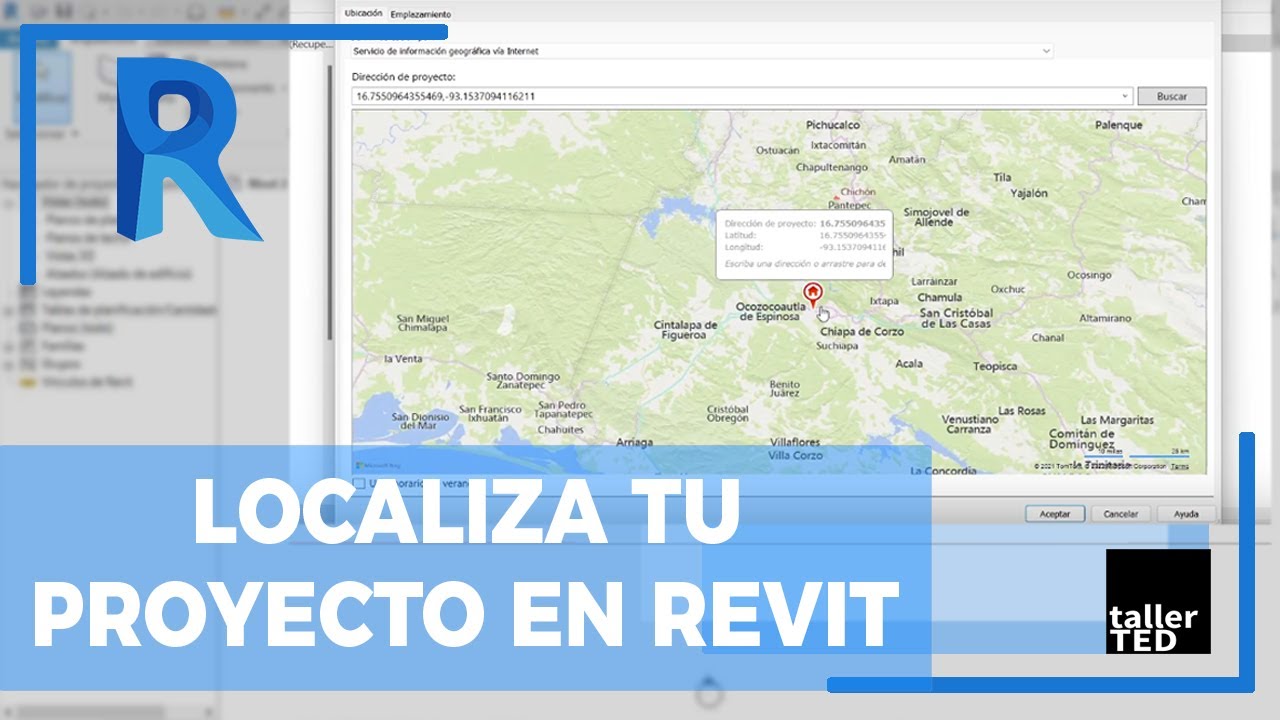Click Simojovel de Allende label
Image resolution: width=1280 pixels, height=720 pixels.
pyautogui.click(x=936, y=217)
